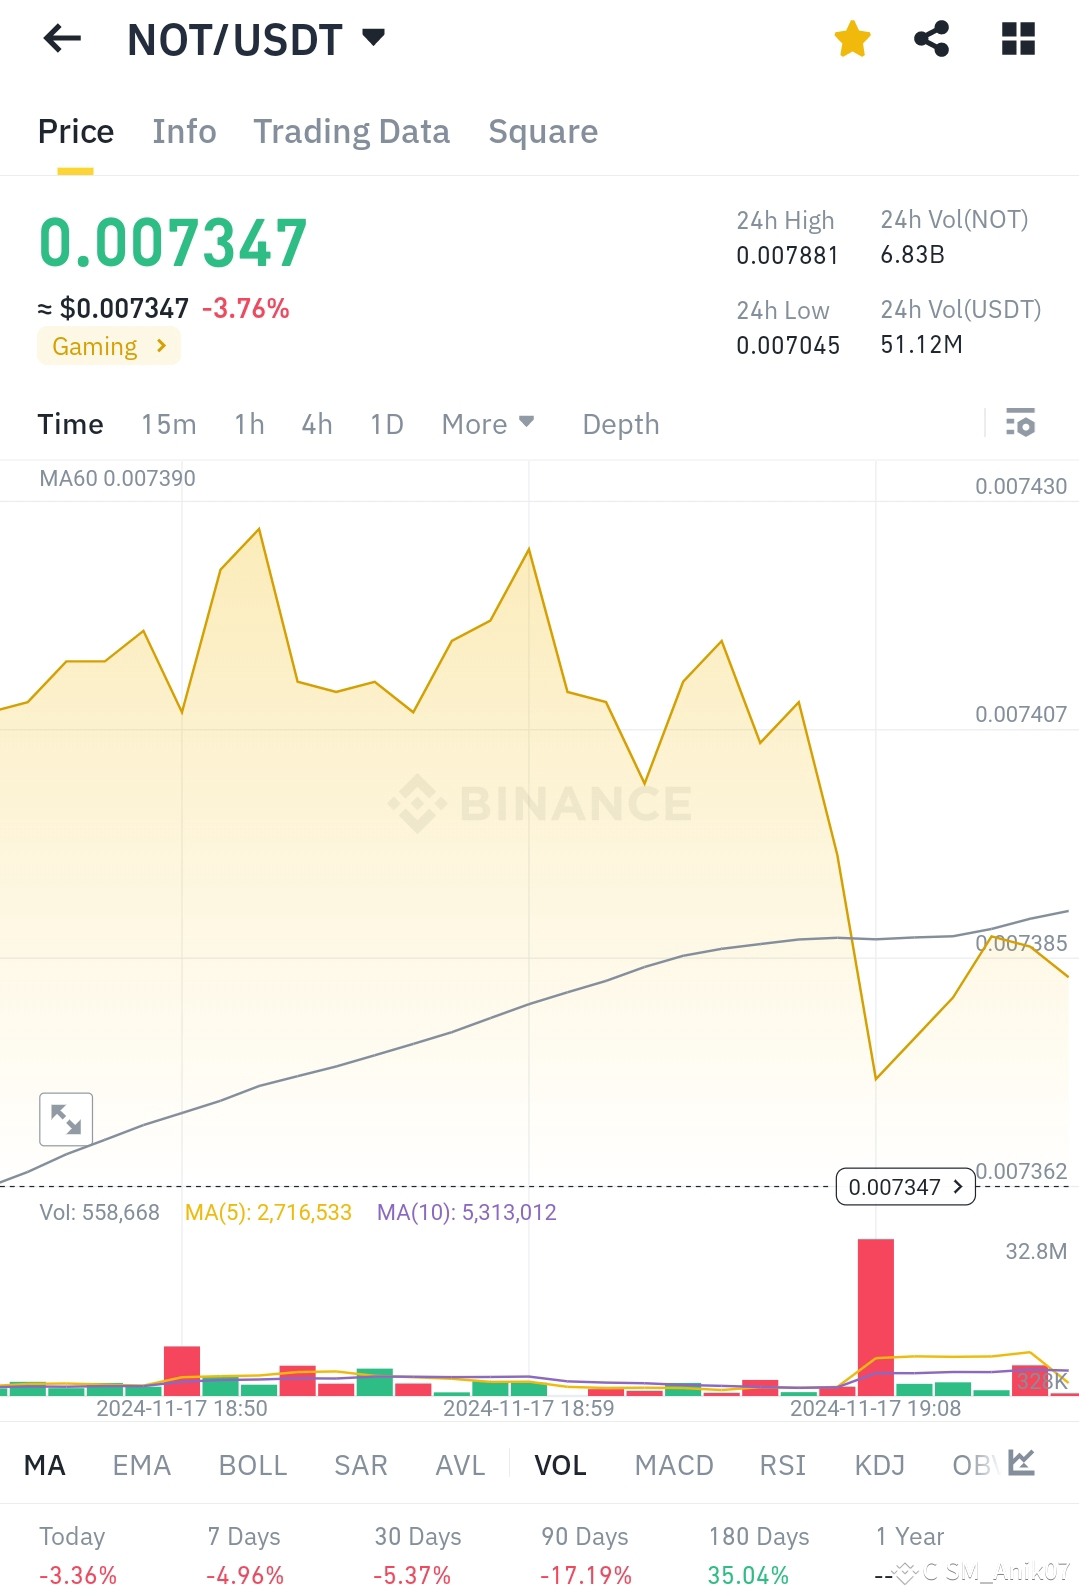This screenshot has height=1594, width=1079.
Task: Open indicator settings icon after OBV
Action: coord(1021,1463)
